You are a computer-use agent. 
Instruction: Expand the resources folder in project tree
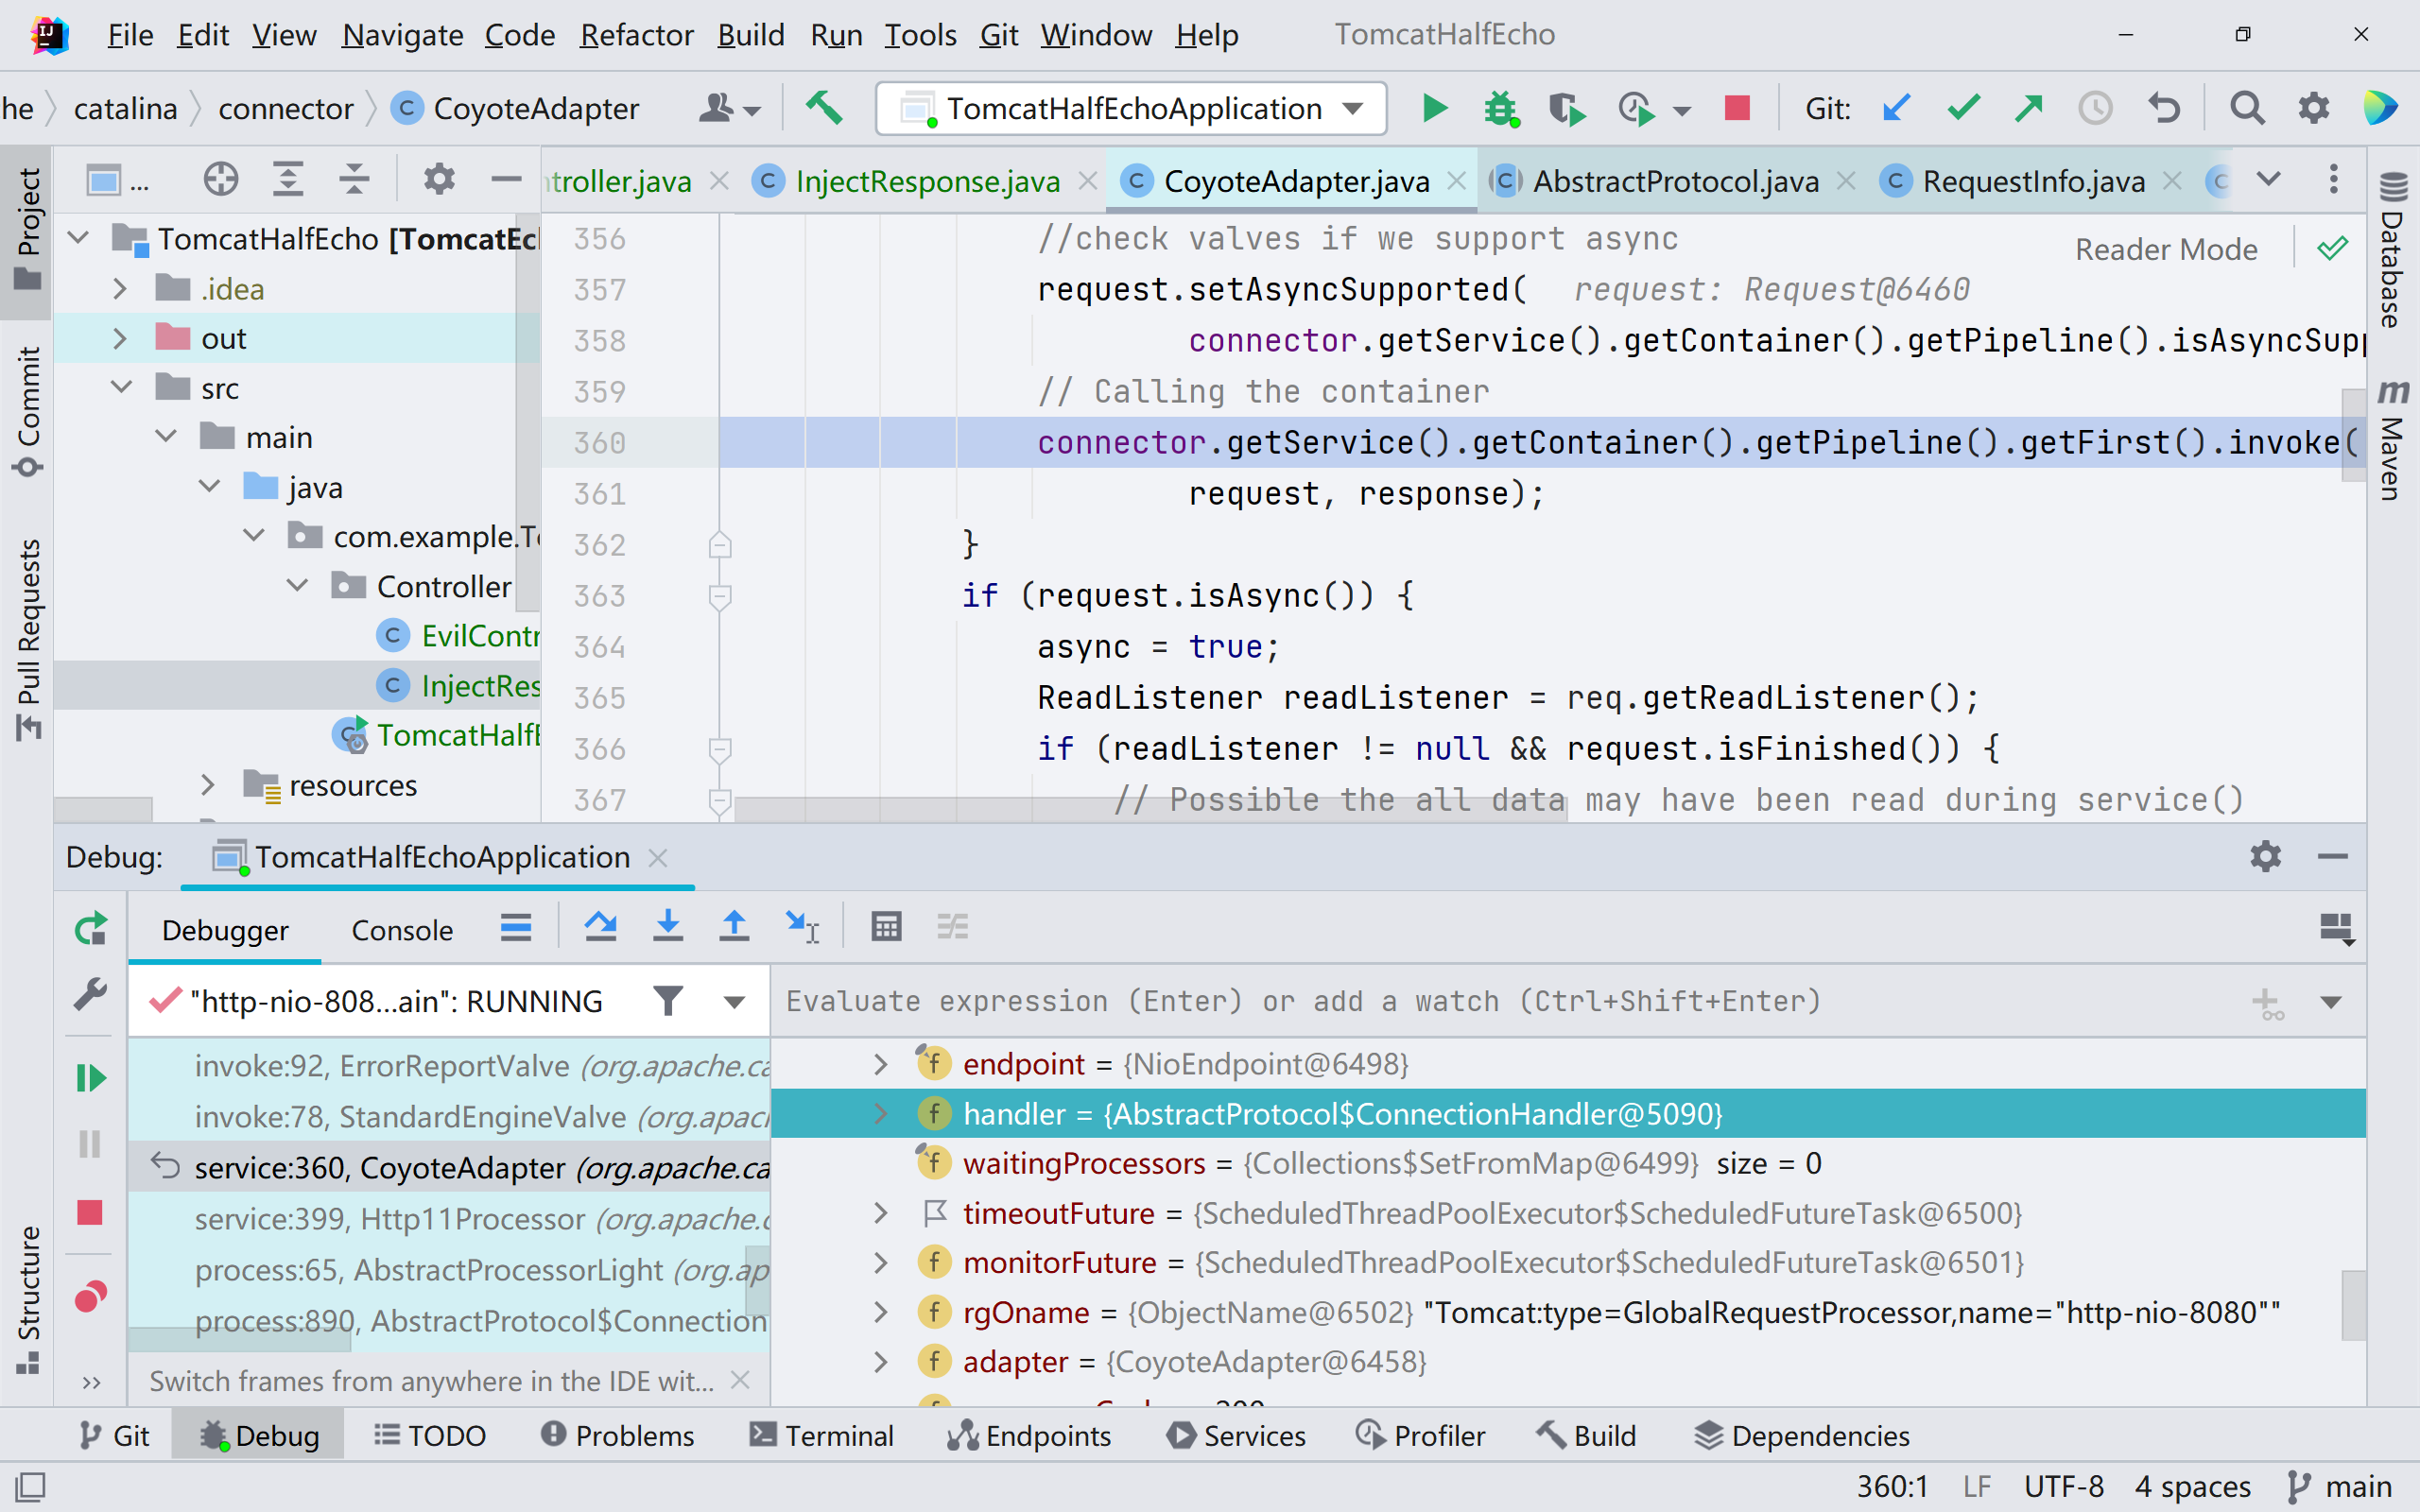coord(207,785)
